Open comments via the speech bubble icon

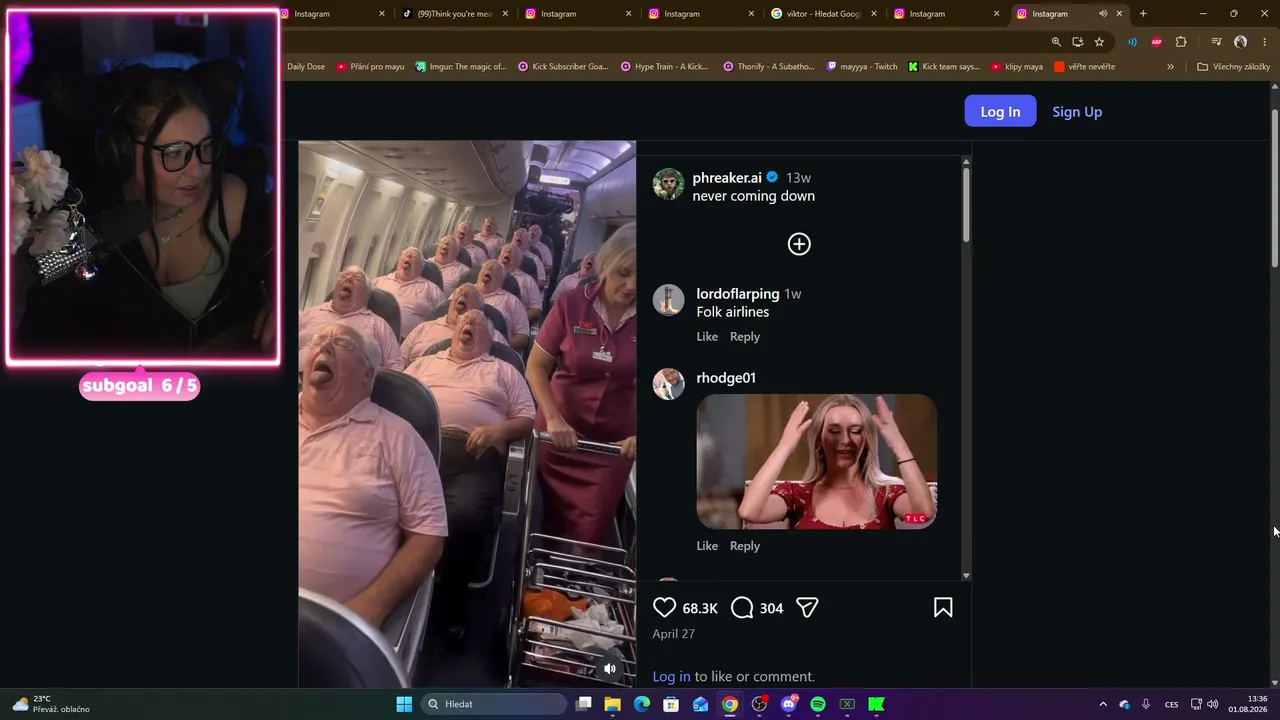coord(742,608)
